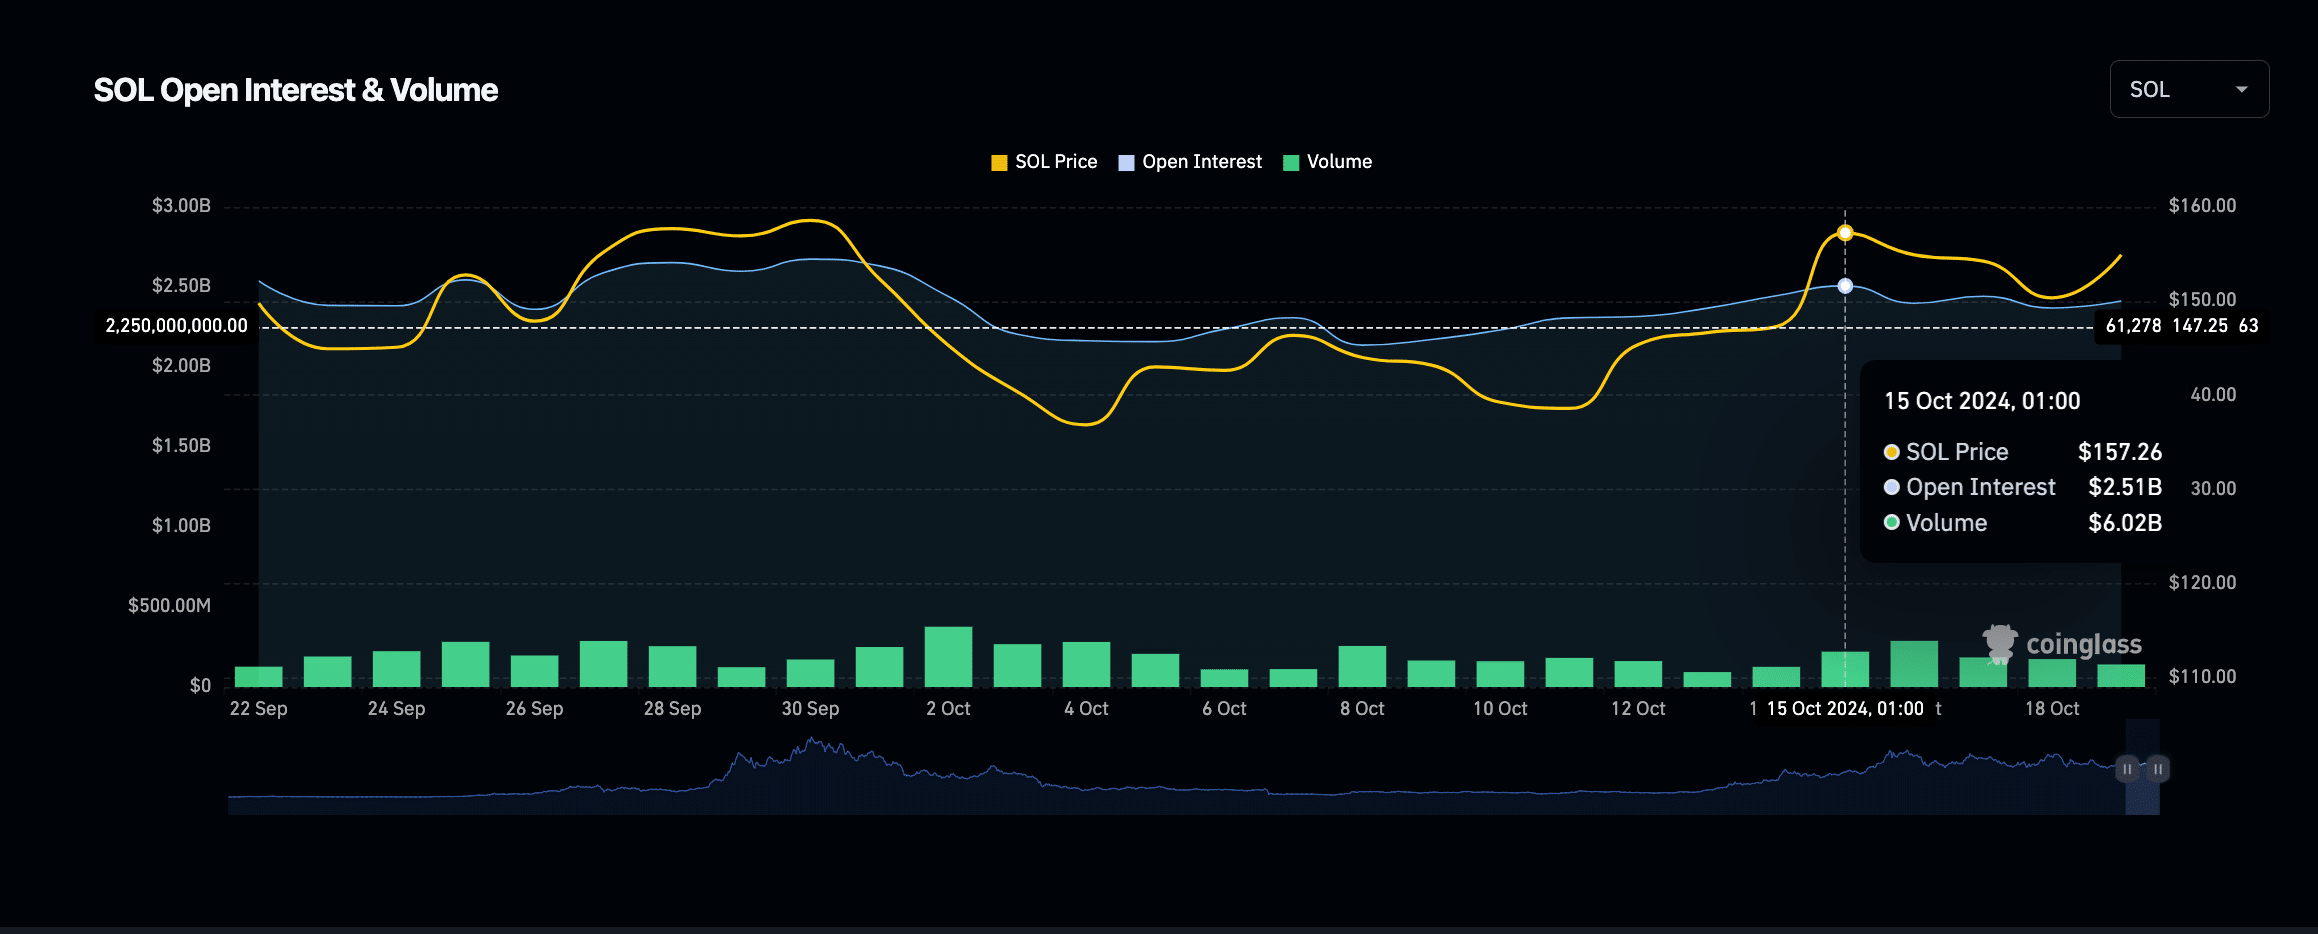Screen dimensions: 2318x934
Task: Click the '28 Sep' date axis label
Action: click(x=672, y=709)
